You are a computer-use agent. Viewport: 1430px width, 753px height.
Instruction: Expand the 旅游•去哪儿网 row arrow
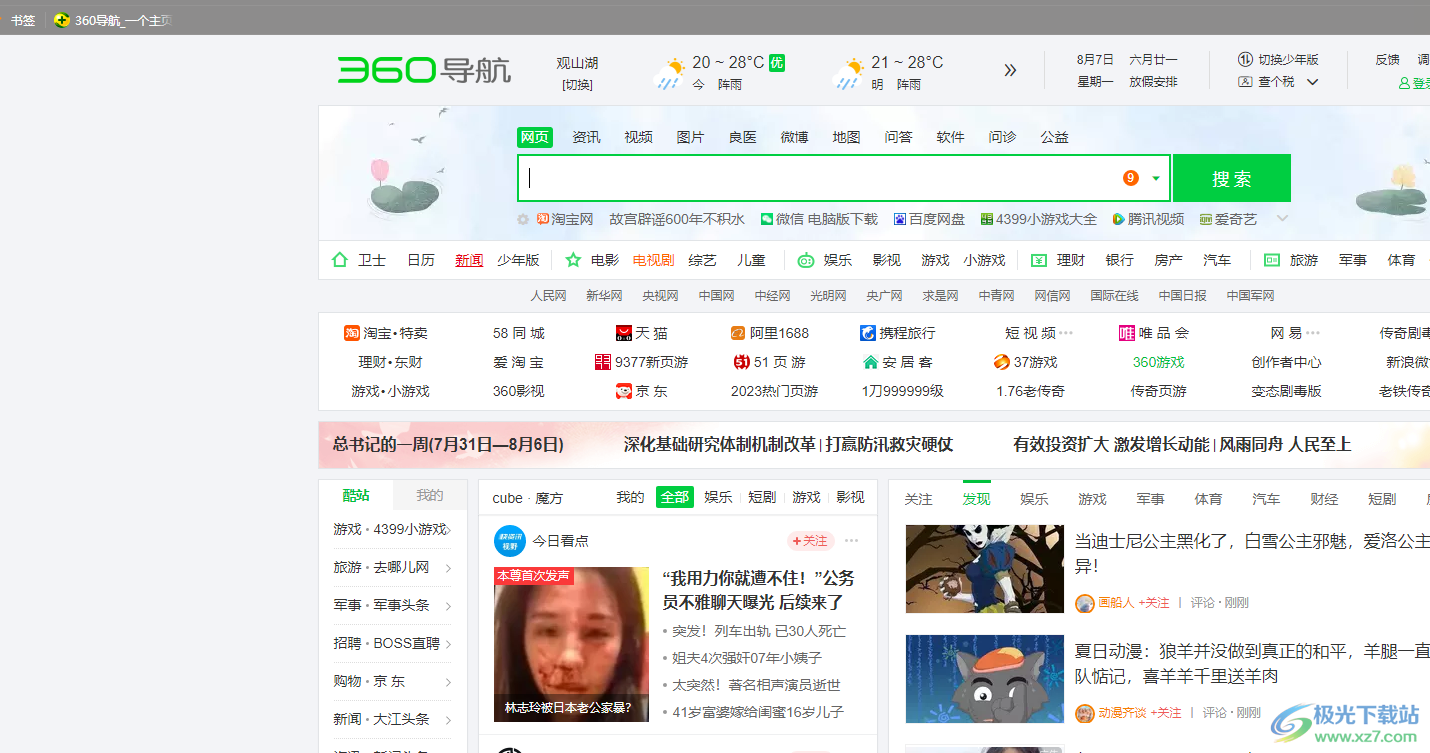(448, 568)
